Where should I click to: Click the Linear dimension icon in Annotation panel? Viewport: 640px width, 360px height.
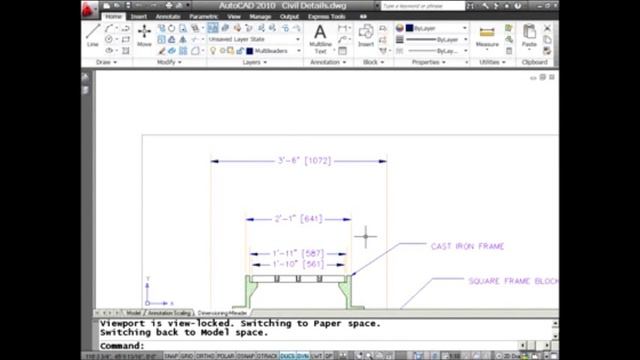pos(342,28)
